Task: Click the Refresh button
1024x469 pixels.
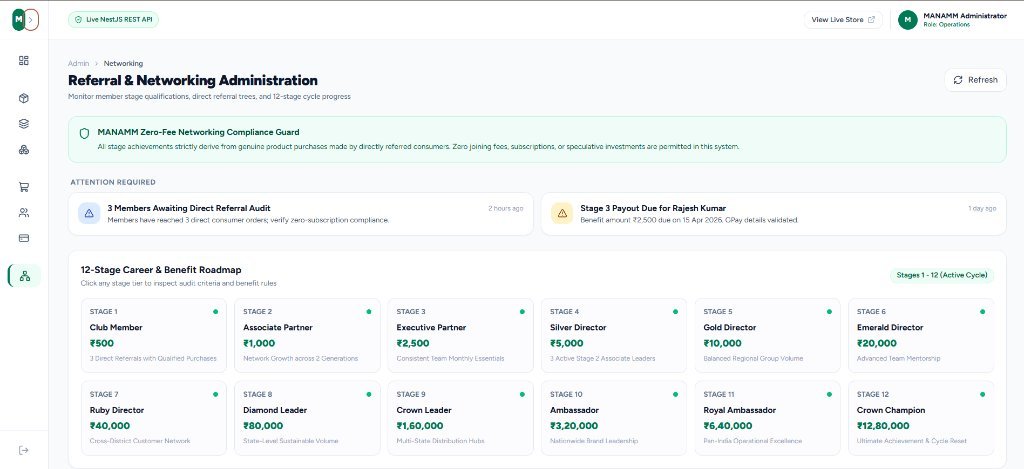Action: tap(975, 80)
